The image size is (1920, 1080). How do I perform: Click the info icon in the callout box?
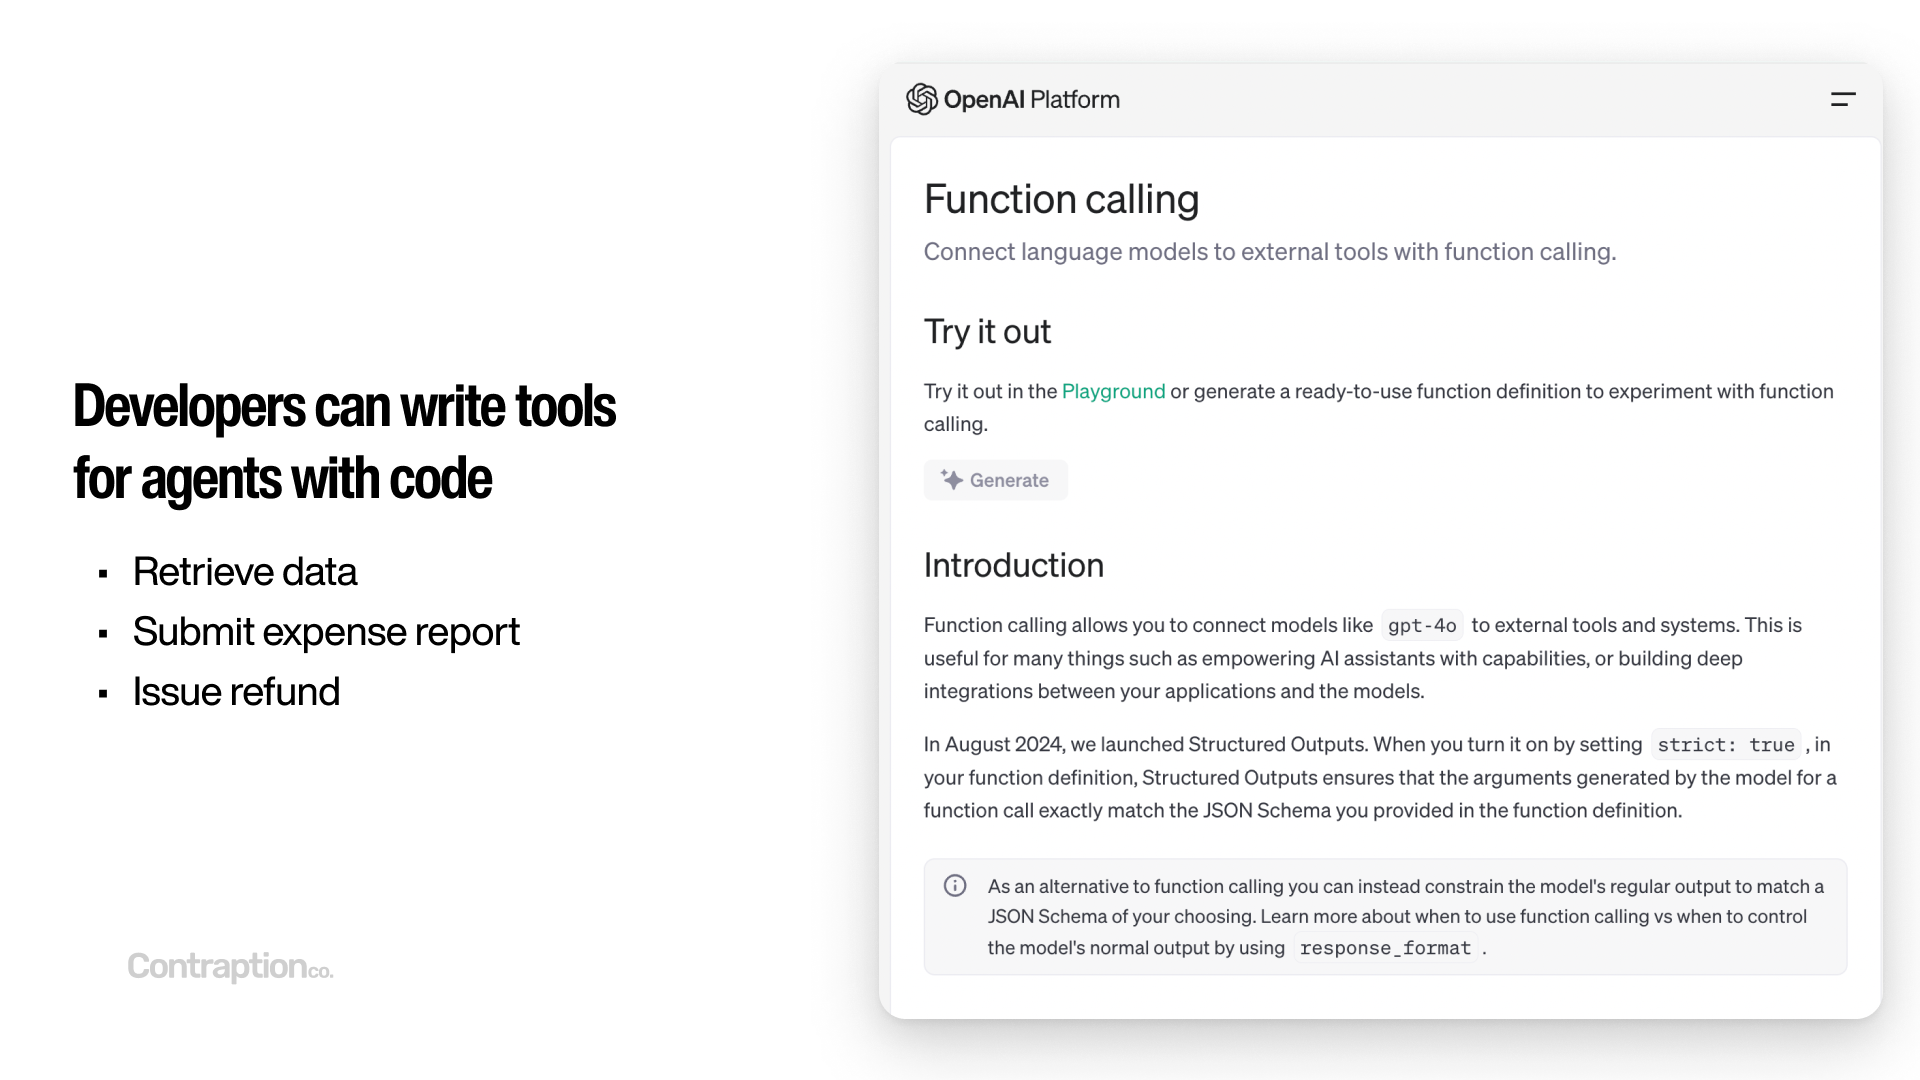(x=955, y=886)
